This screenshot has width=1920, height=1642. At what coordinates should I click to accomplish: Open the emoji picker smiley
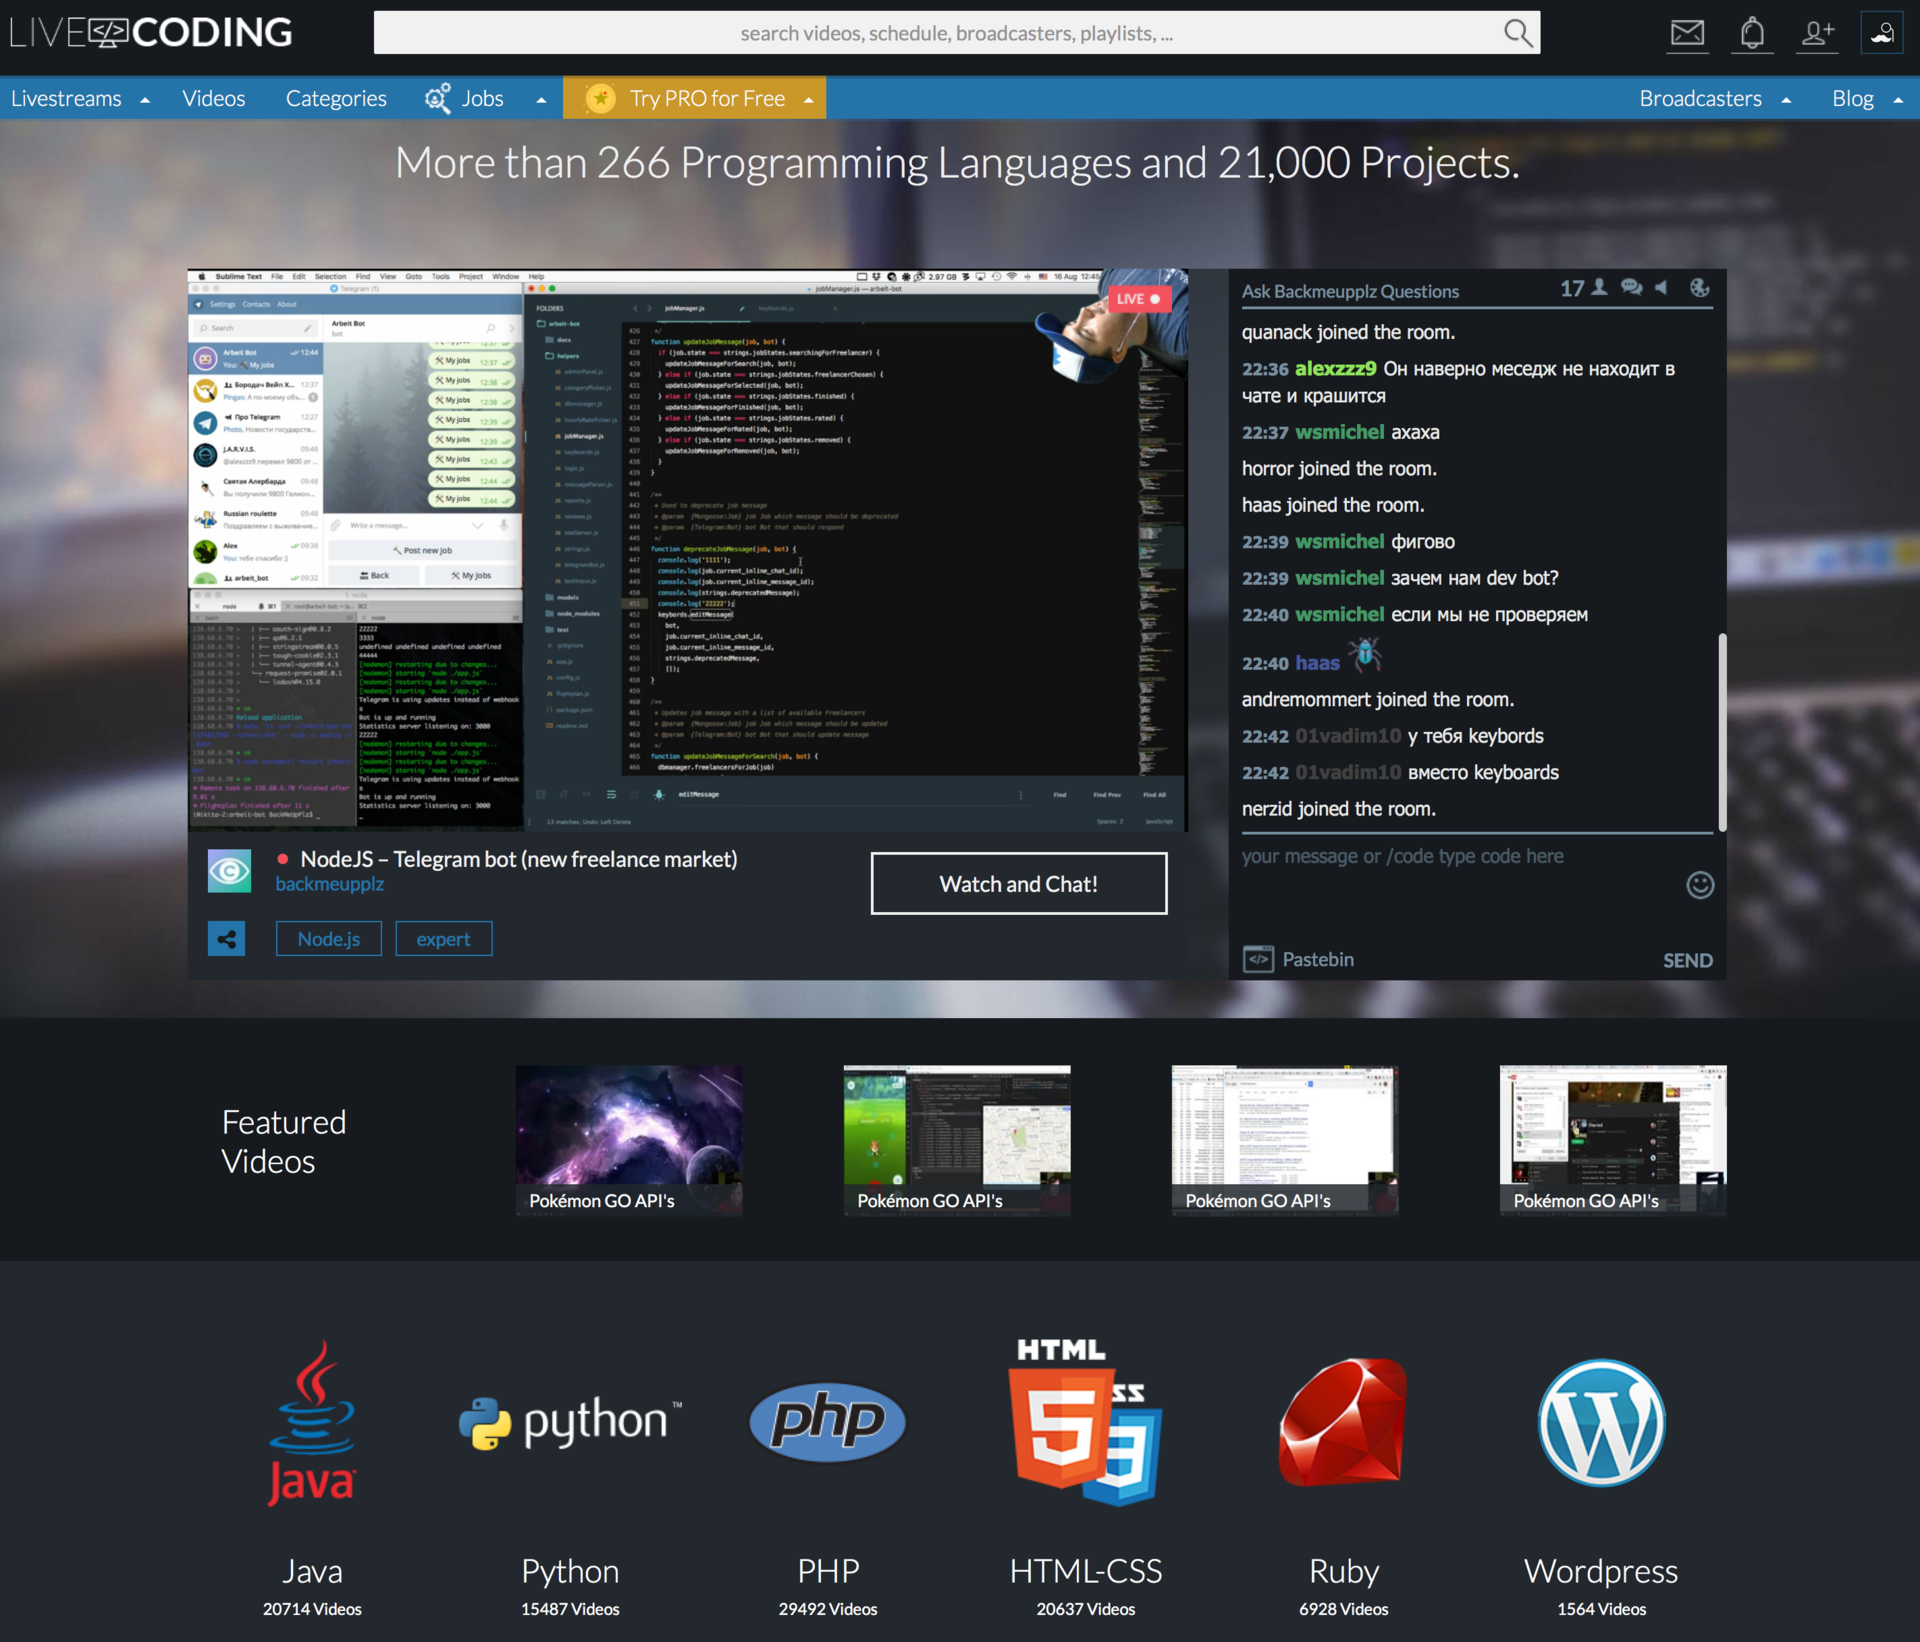[1699, 885]
